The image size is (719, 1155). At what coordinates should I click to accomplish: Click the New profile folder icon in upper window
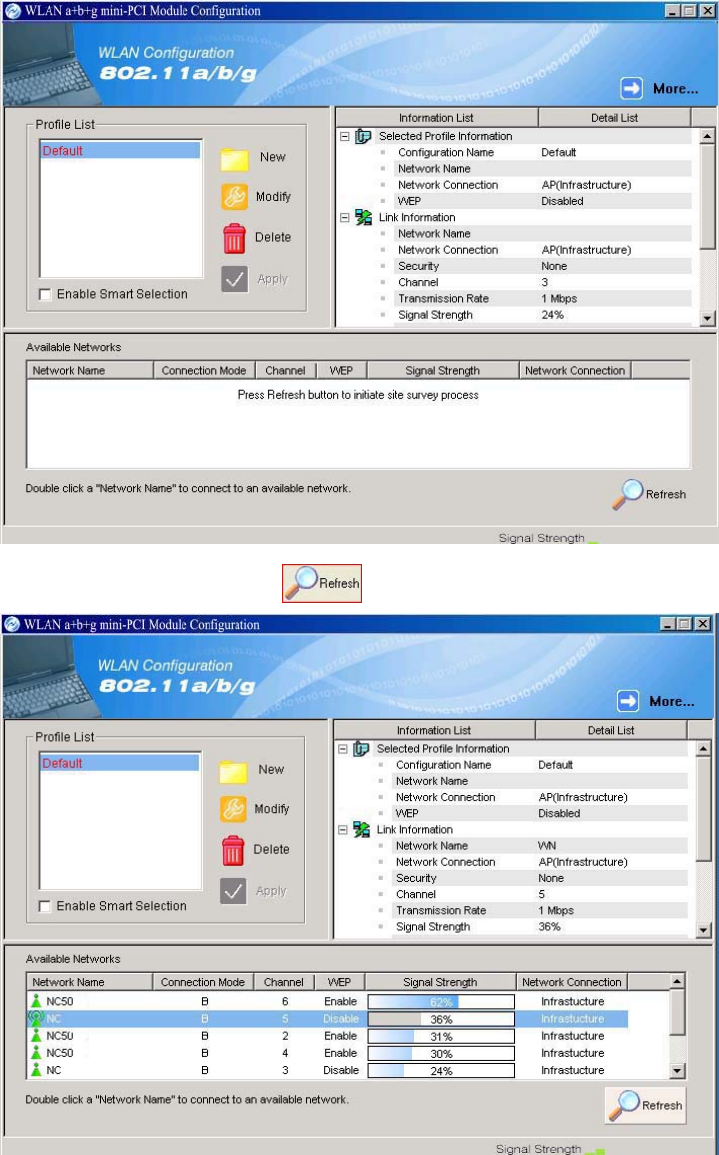click(234, 158)
